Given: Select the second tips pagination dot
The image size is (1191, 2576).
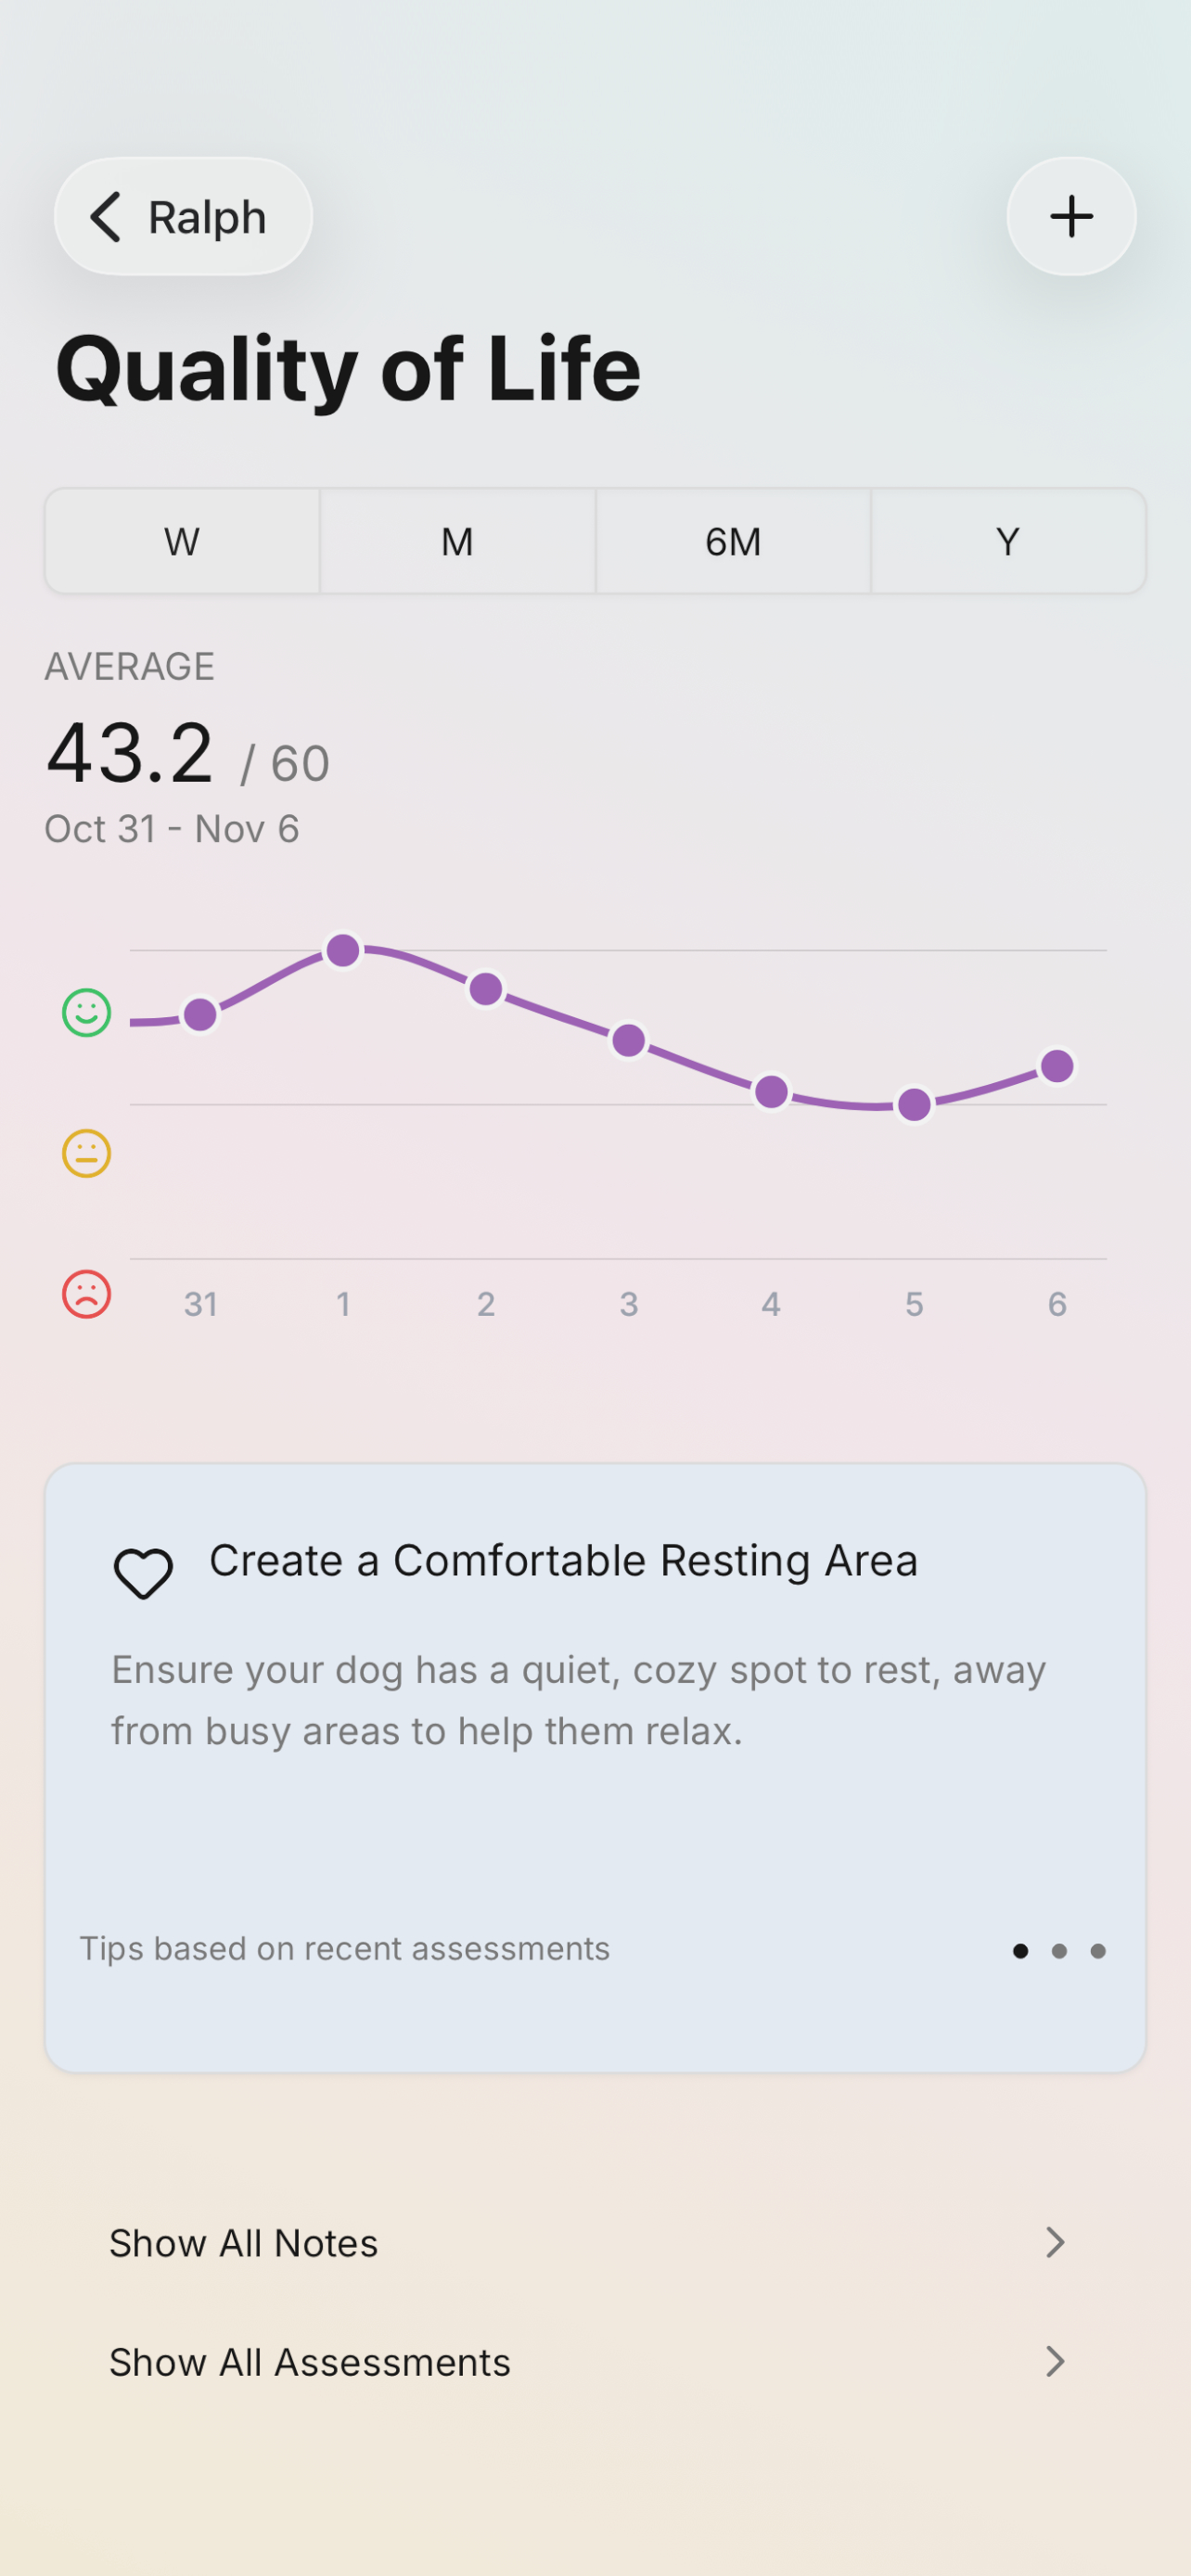Looking at the screenshot, I should coord(1060,1950).
